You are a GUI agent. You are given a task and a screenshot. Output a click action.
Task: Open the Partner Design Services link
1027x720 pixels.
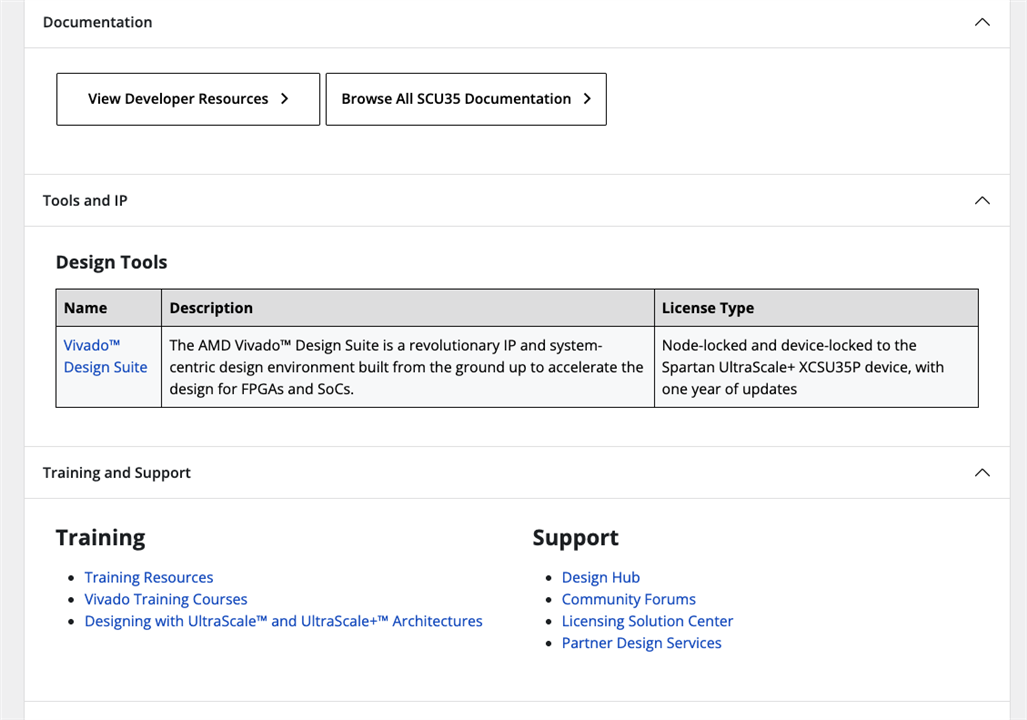coord(641,643)
